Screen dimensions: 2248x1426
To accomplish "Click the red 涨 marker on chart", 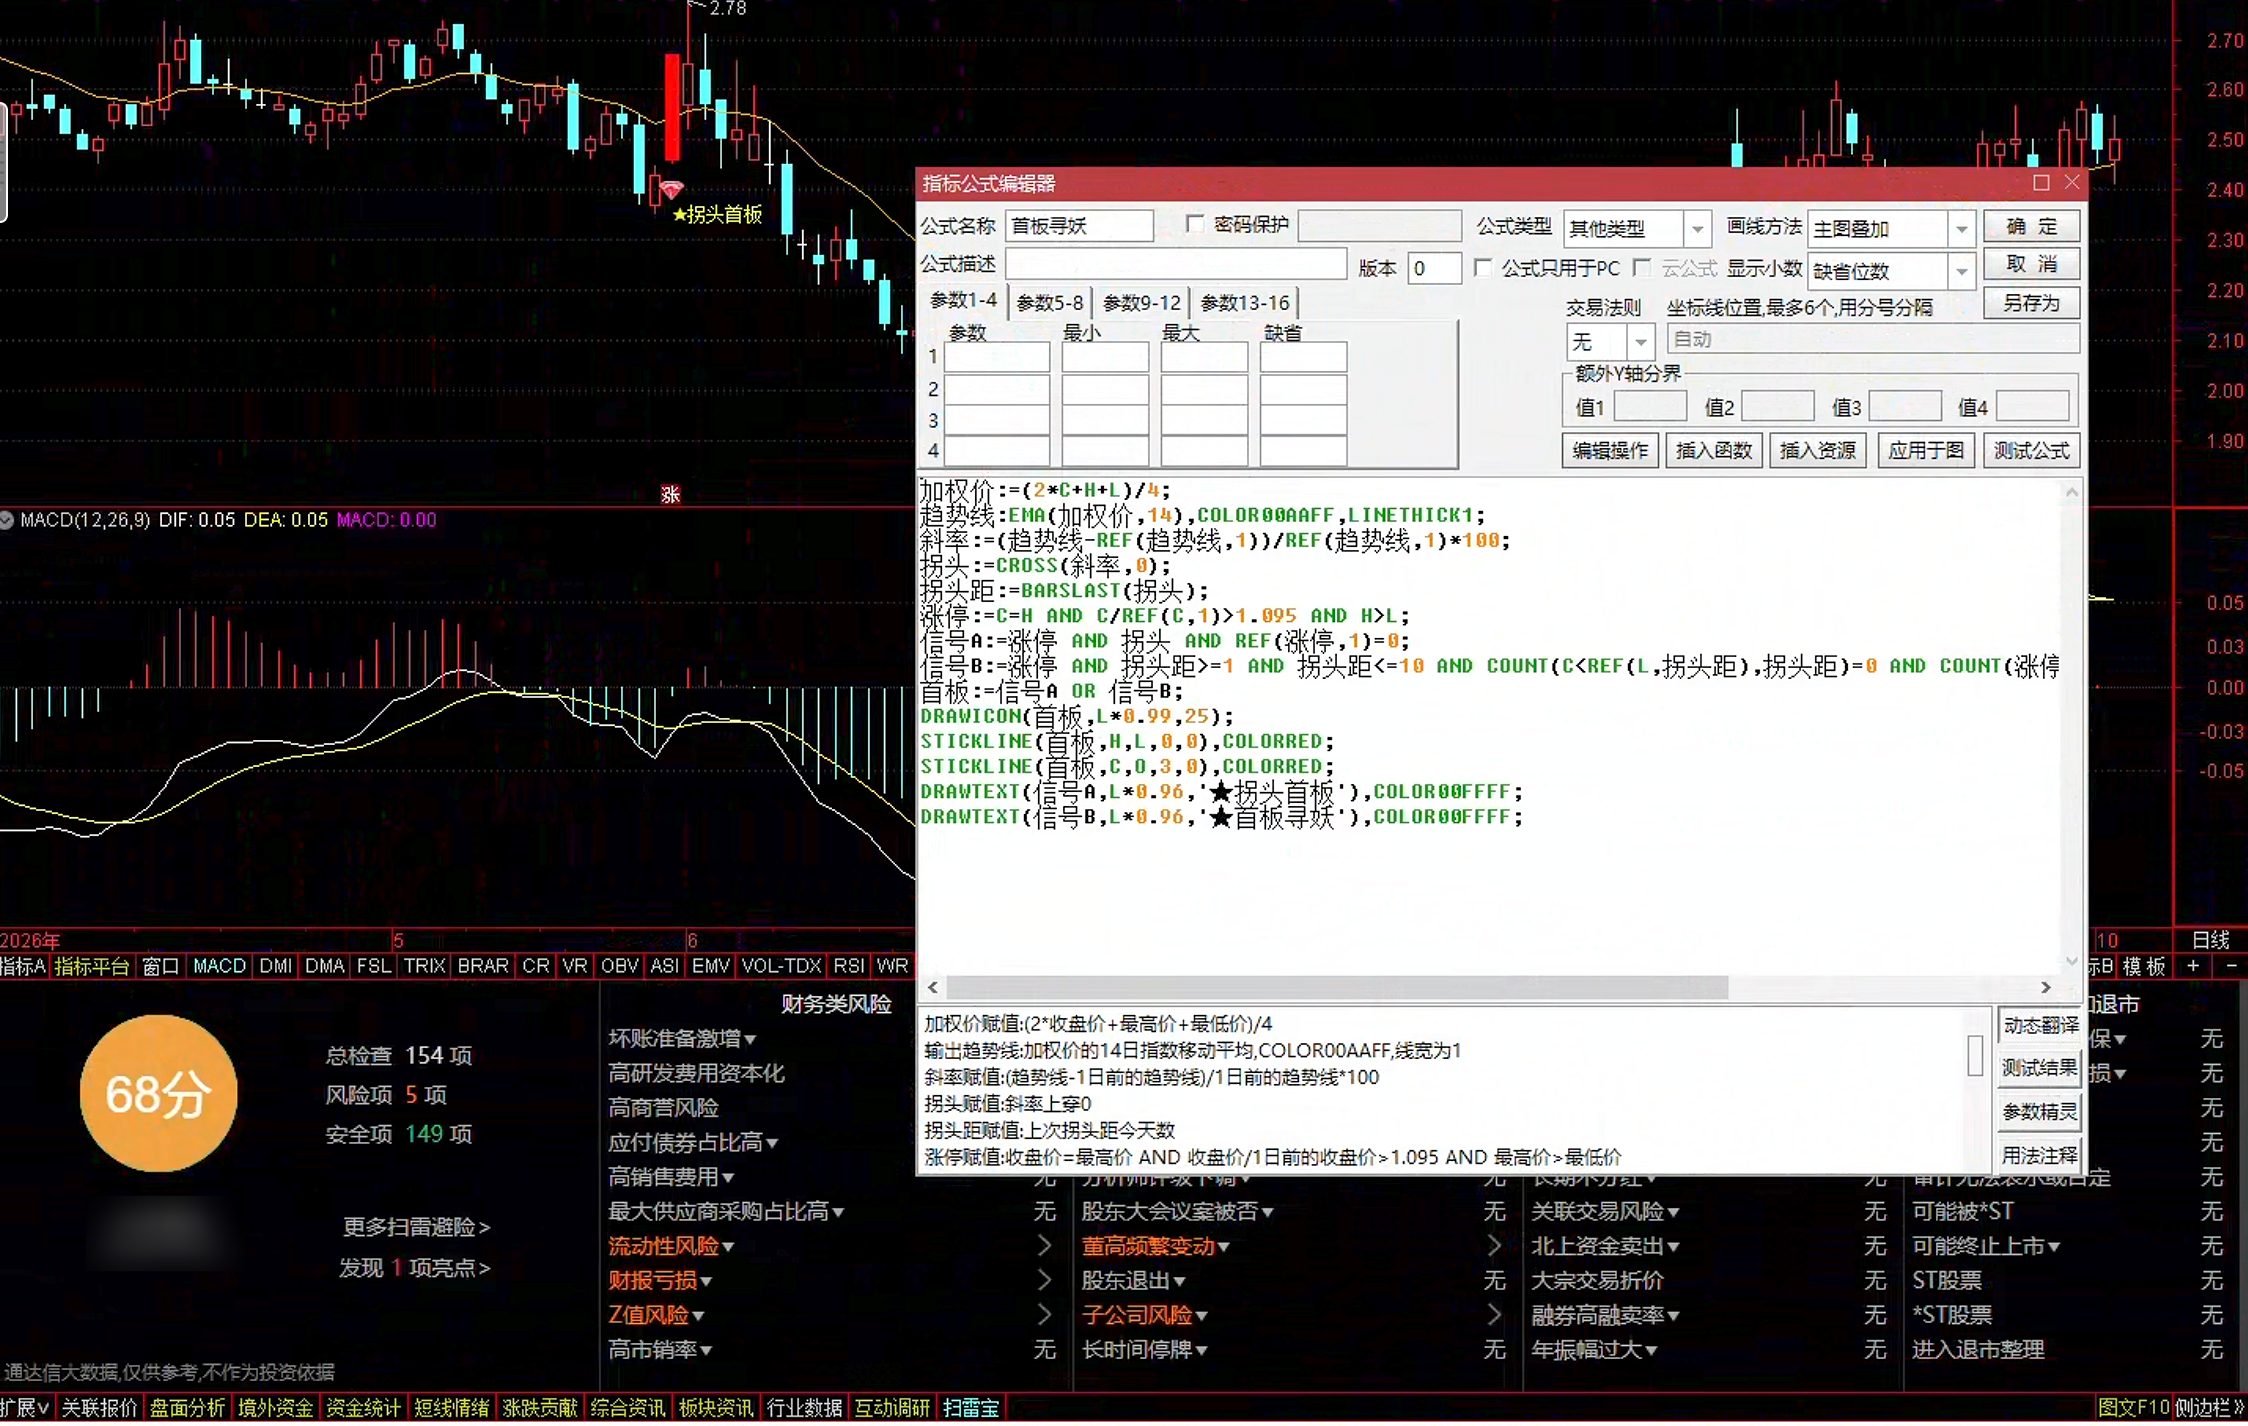I will click(x=670, y=494).
